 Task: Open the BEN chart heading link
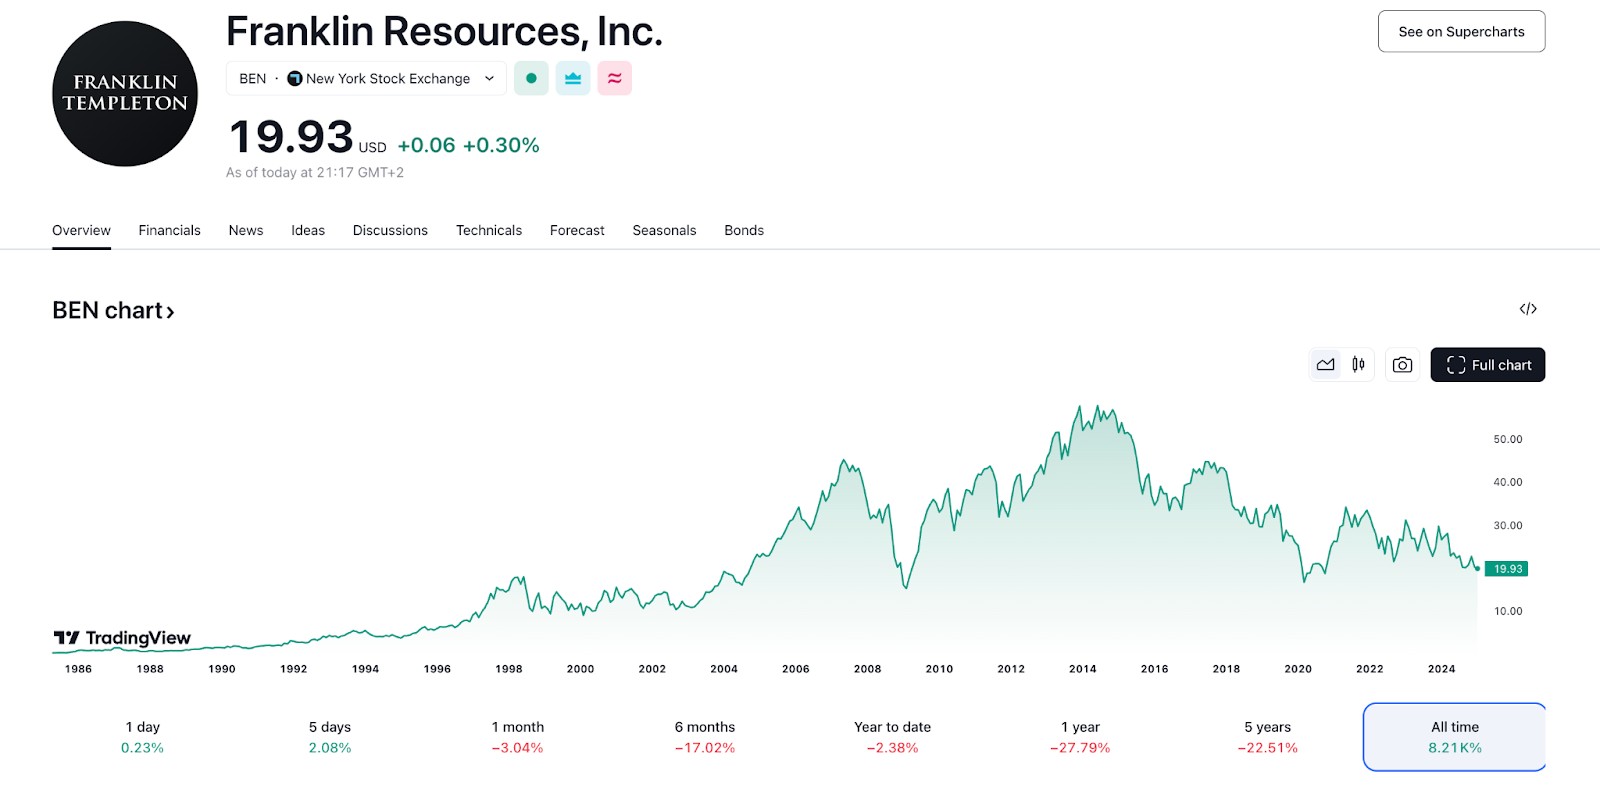113,311
